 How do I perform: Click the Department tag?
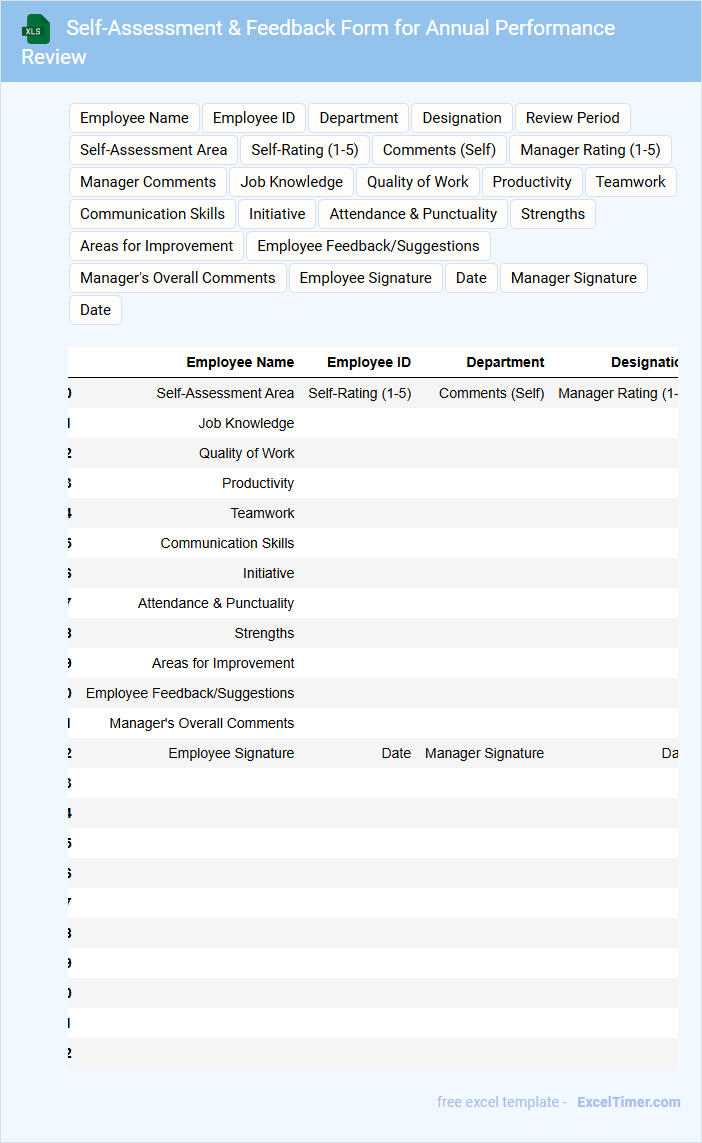tap(359, 118)
